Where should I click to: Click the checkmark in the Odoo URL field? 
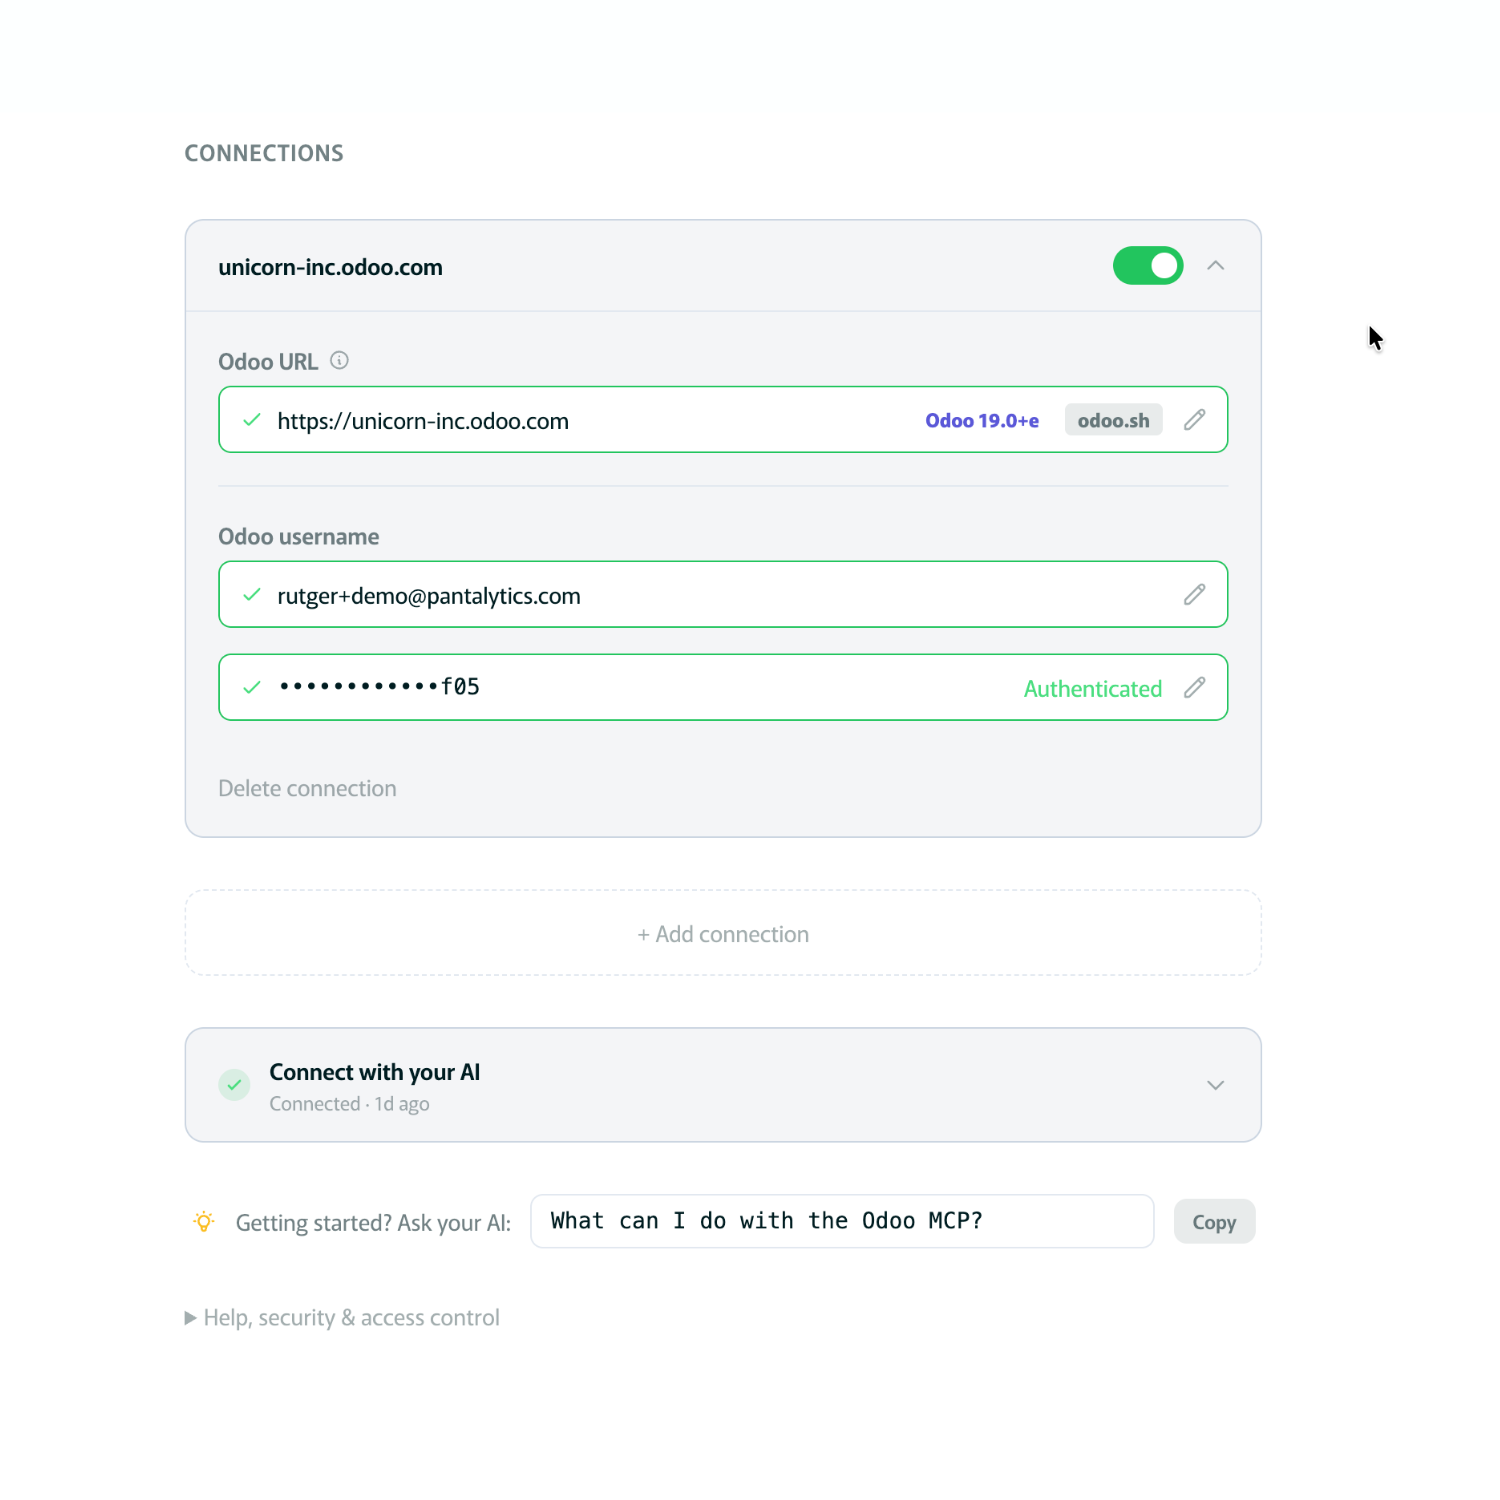pyautogui.click(x=252, y=420)
